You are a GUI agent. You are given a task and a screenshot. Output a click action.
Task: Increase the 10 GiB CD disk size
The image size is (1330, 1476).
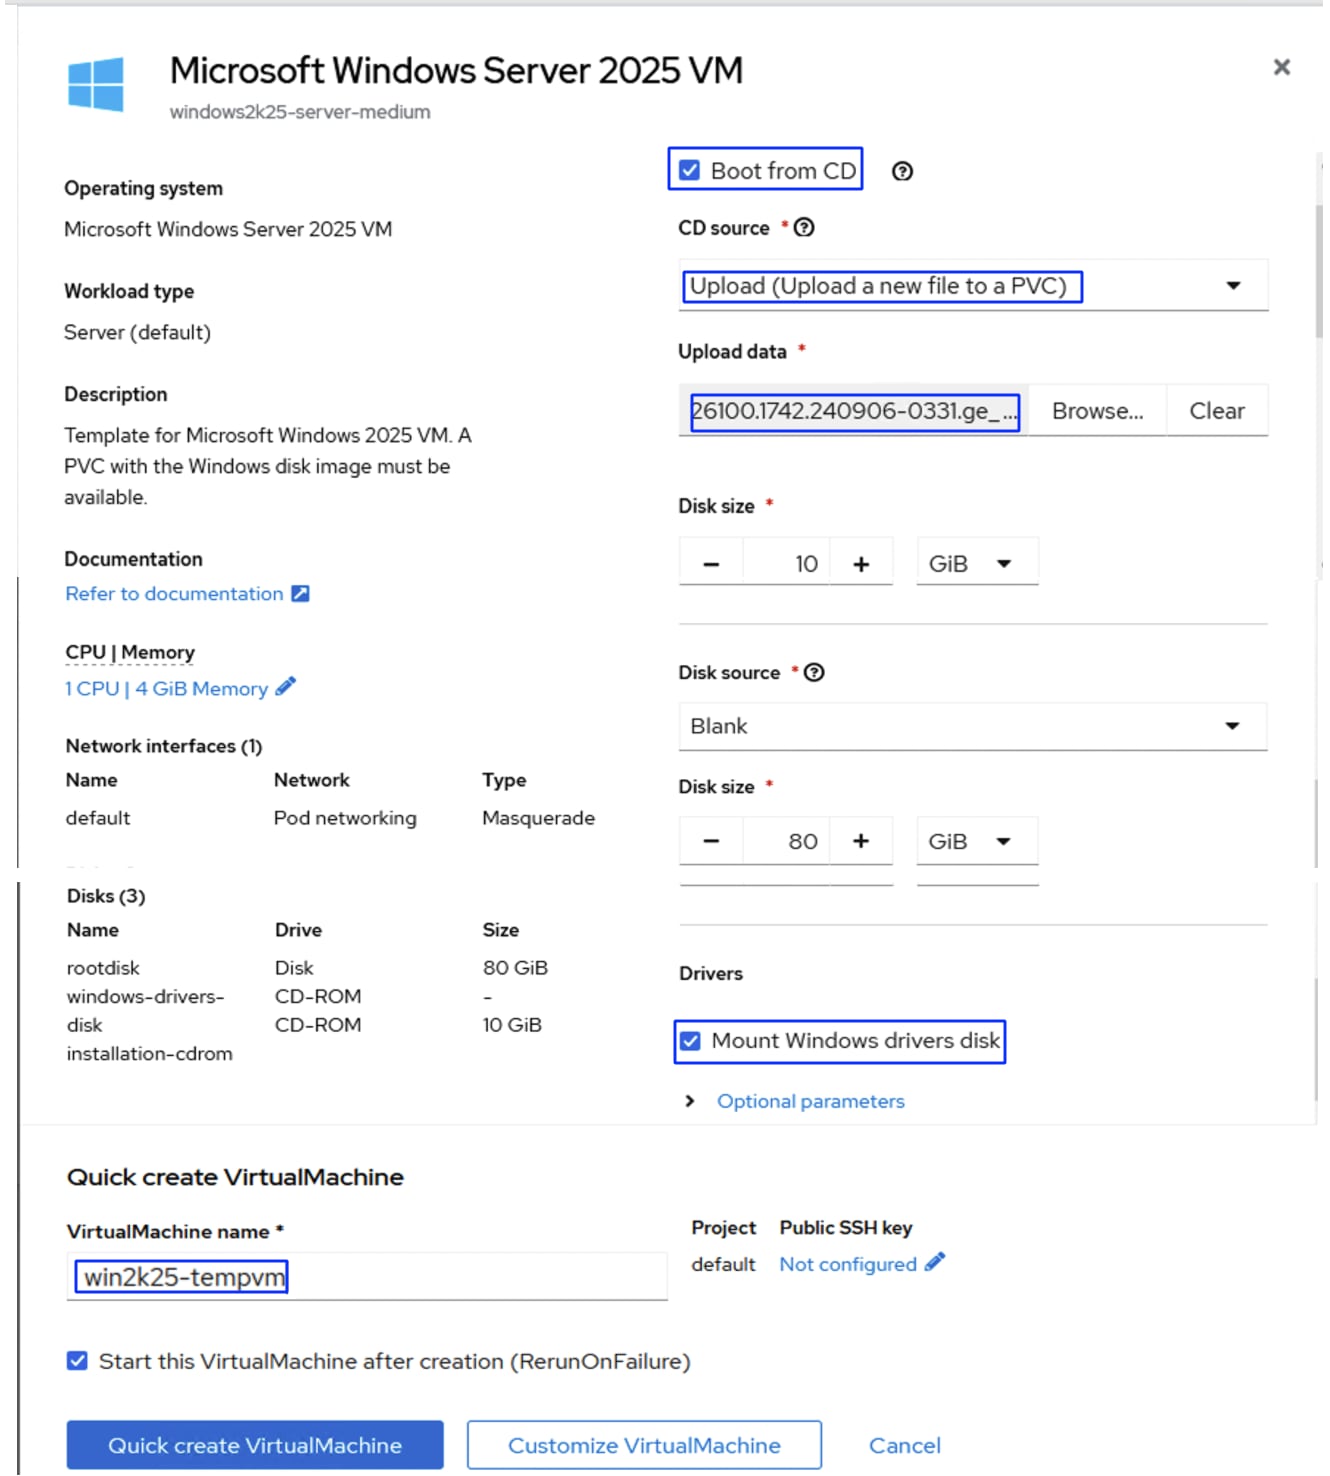[861, 564]
